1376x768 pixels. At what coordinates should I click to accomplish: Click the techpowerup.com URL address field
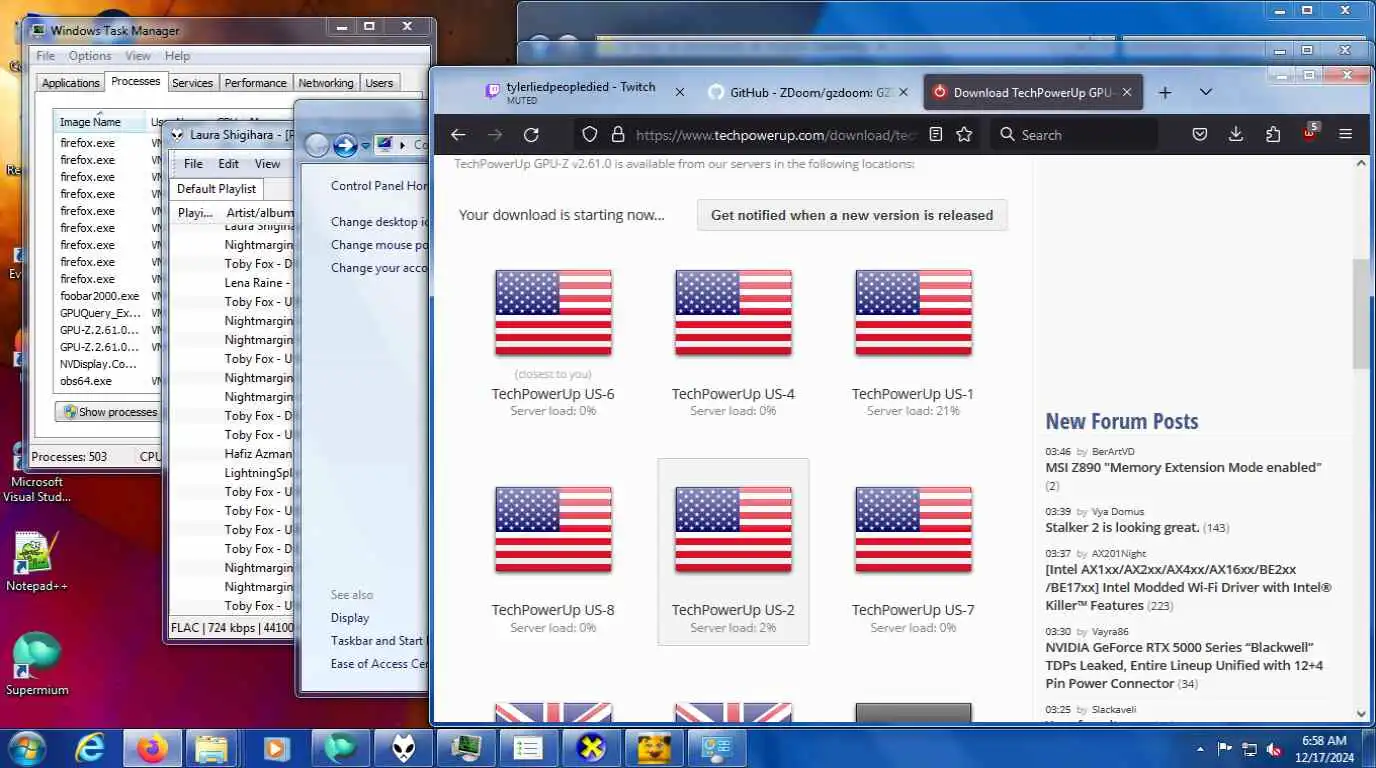click(775, 134)
